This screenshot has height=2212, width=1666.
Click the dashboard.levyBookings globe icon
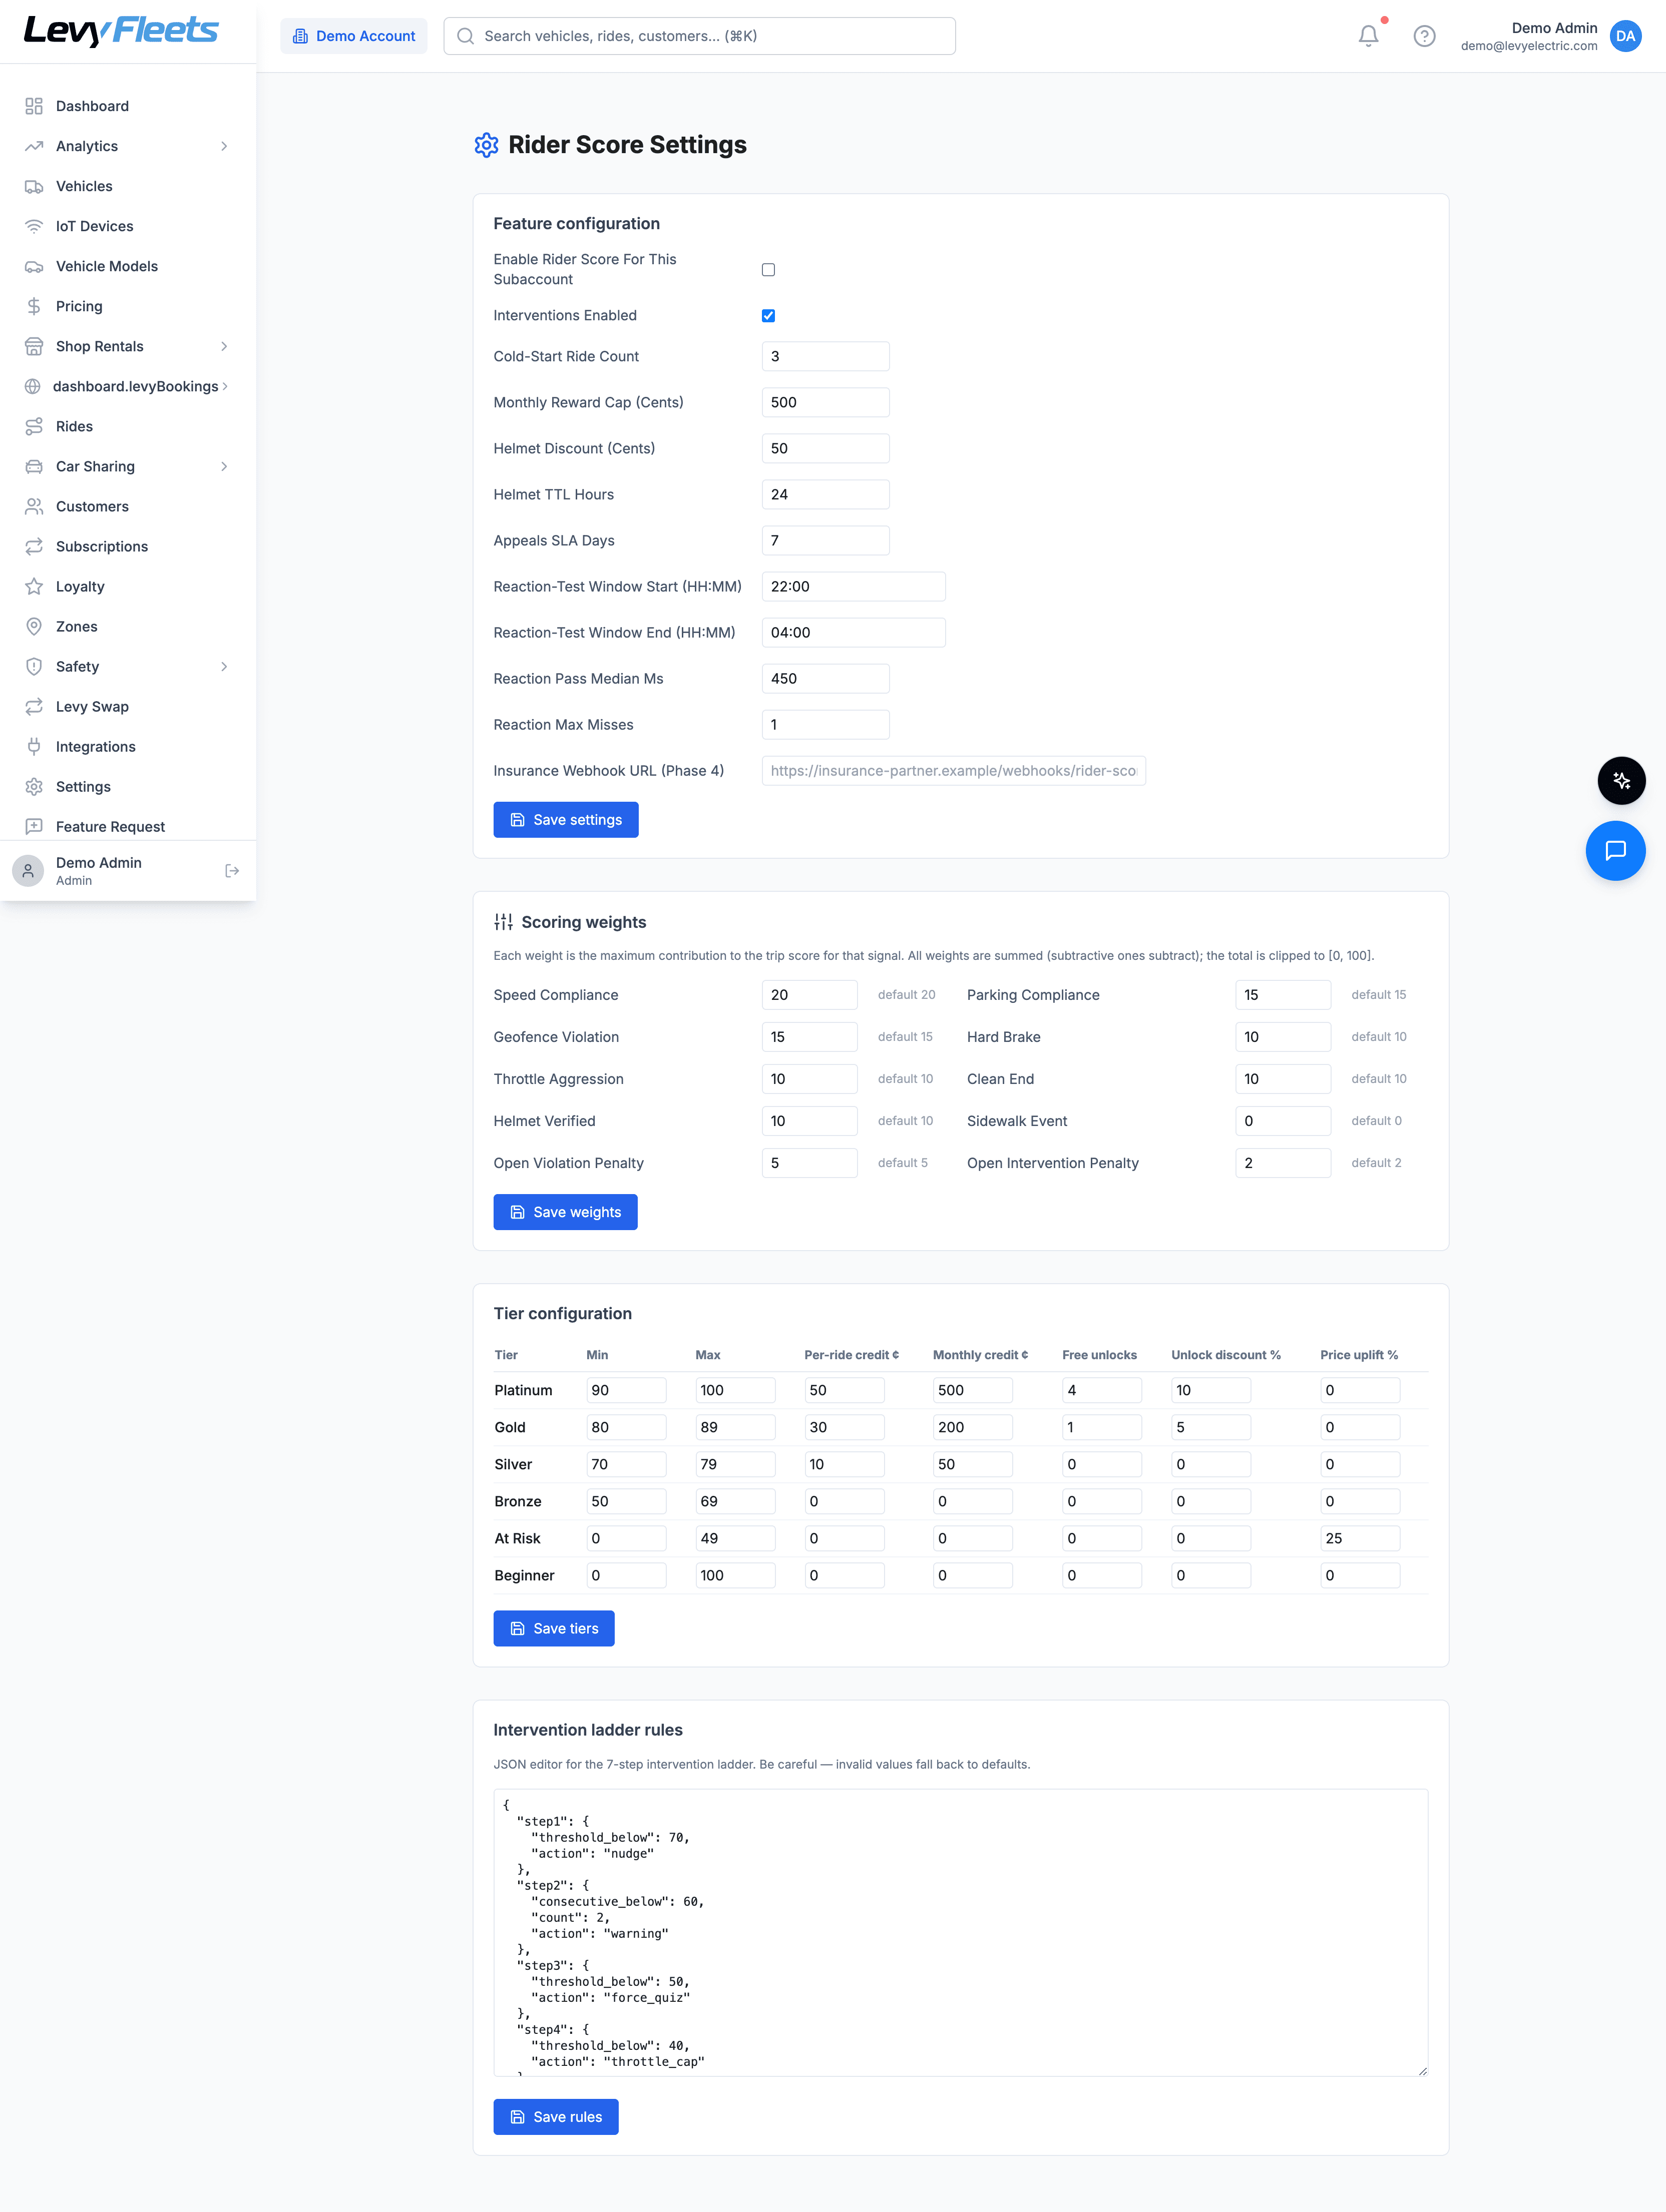point(33,386)
